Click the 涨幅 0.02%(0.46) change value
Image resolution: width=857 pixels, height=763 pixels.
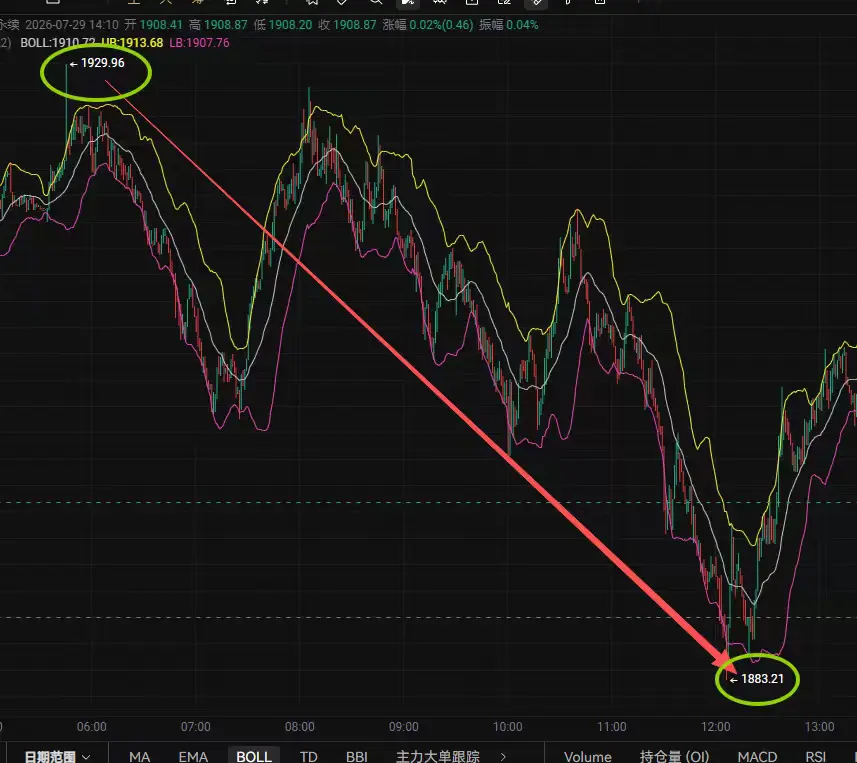pyautogui.click(x=428, y=25)
